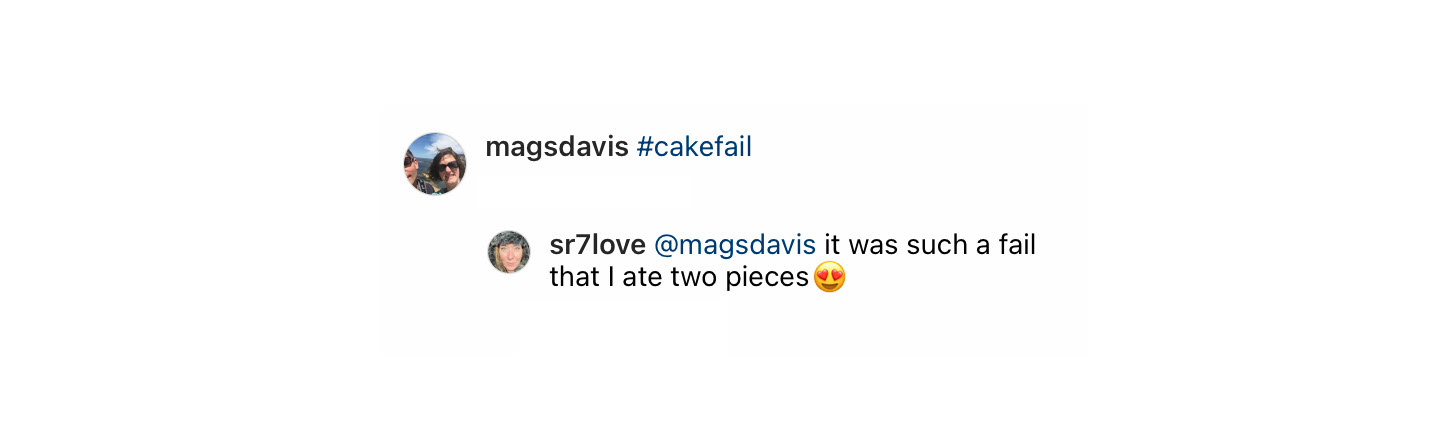The image size is (1440, 432).
Task: Follow the @magsdavis mention link
Action: [735, 245]
